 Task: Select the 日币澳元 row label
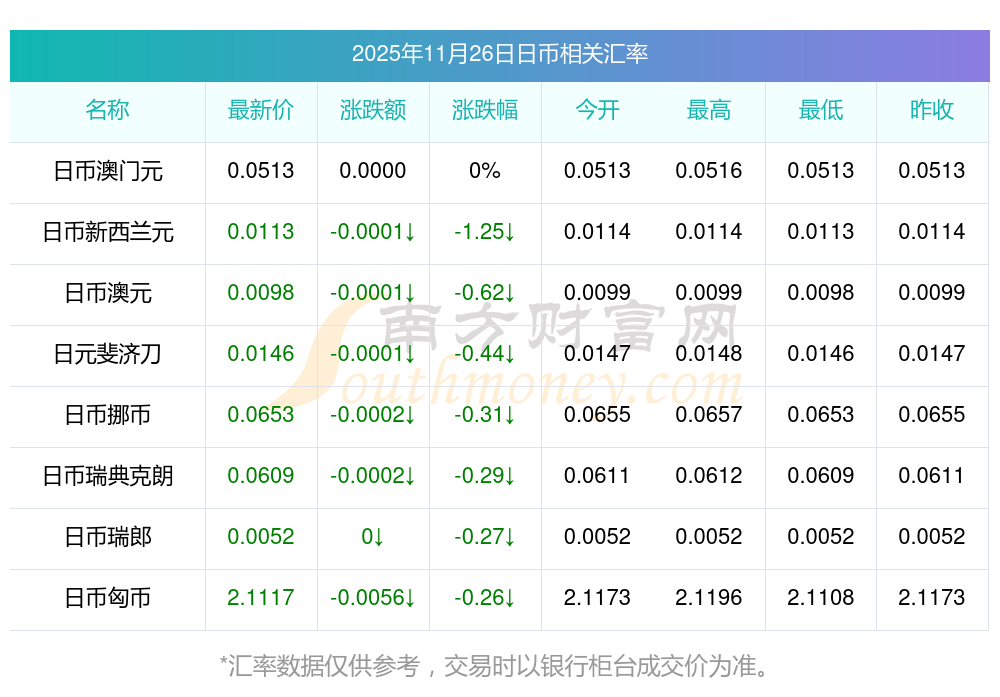click(x=107, y=294)
